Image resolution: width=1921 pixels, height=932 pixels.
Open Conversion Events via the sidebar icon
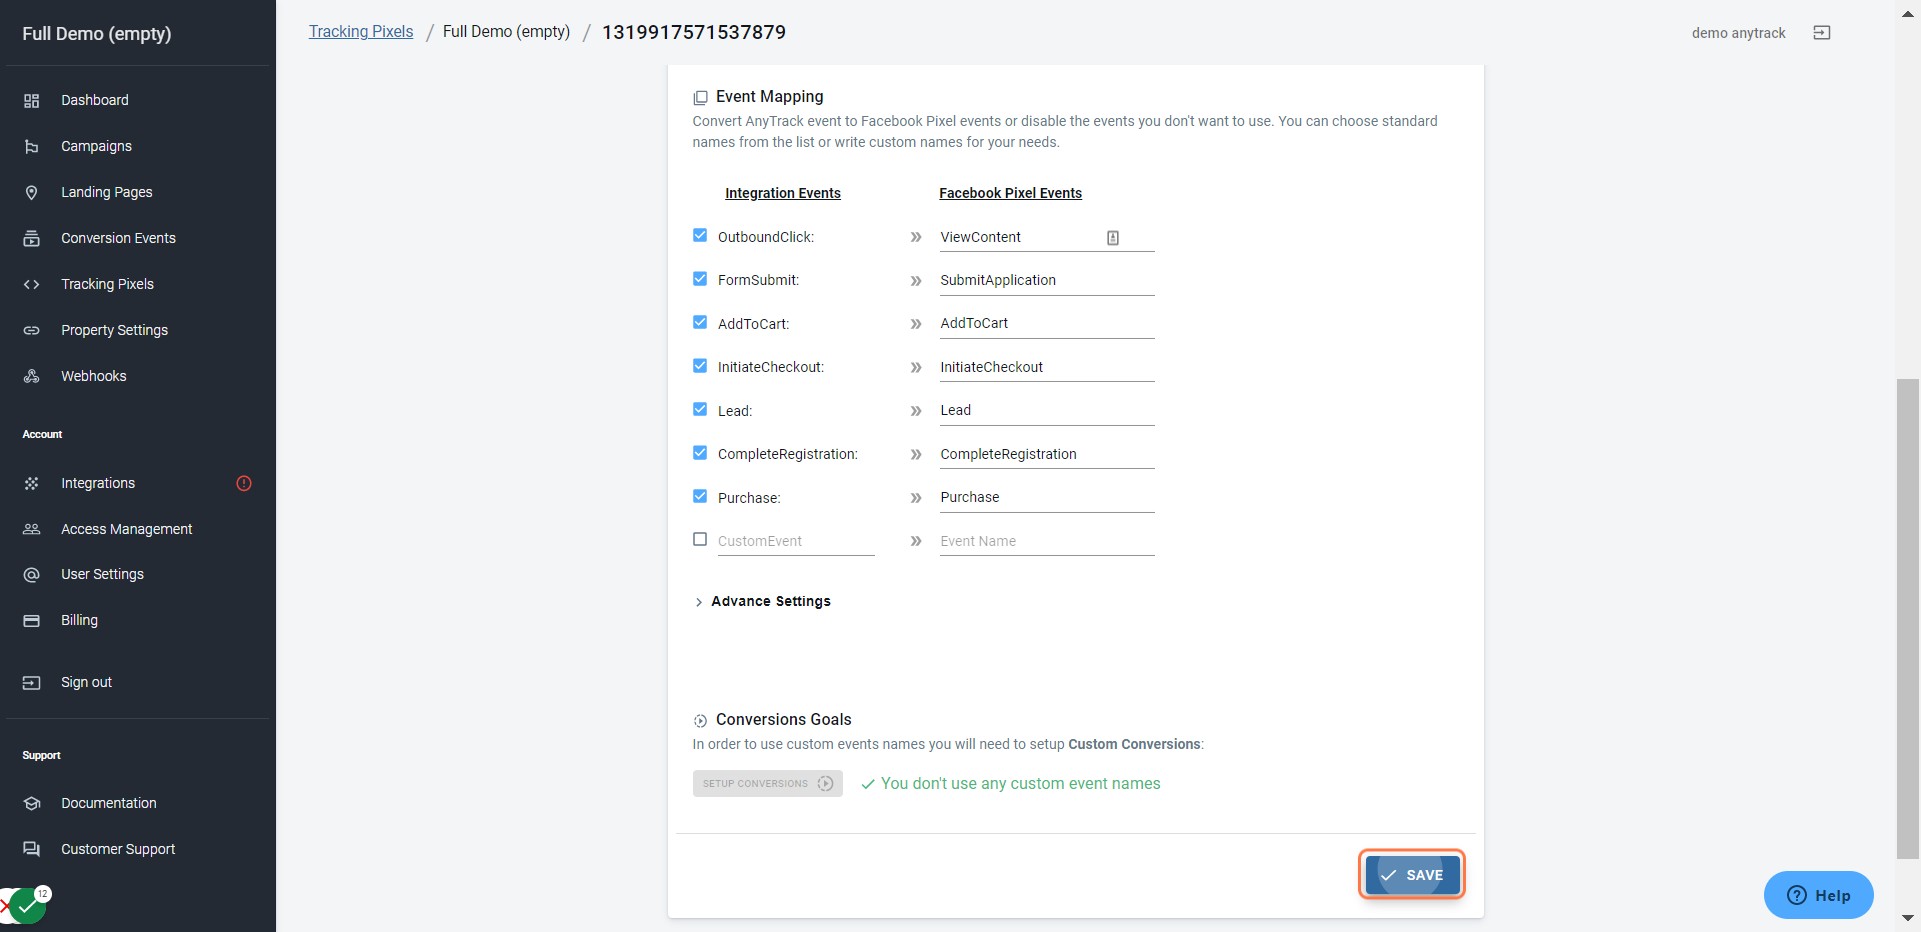coord(31,238)
